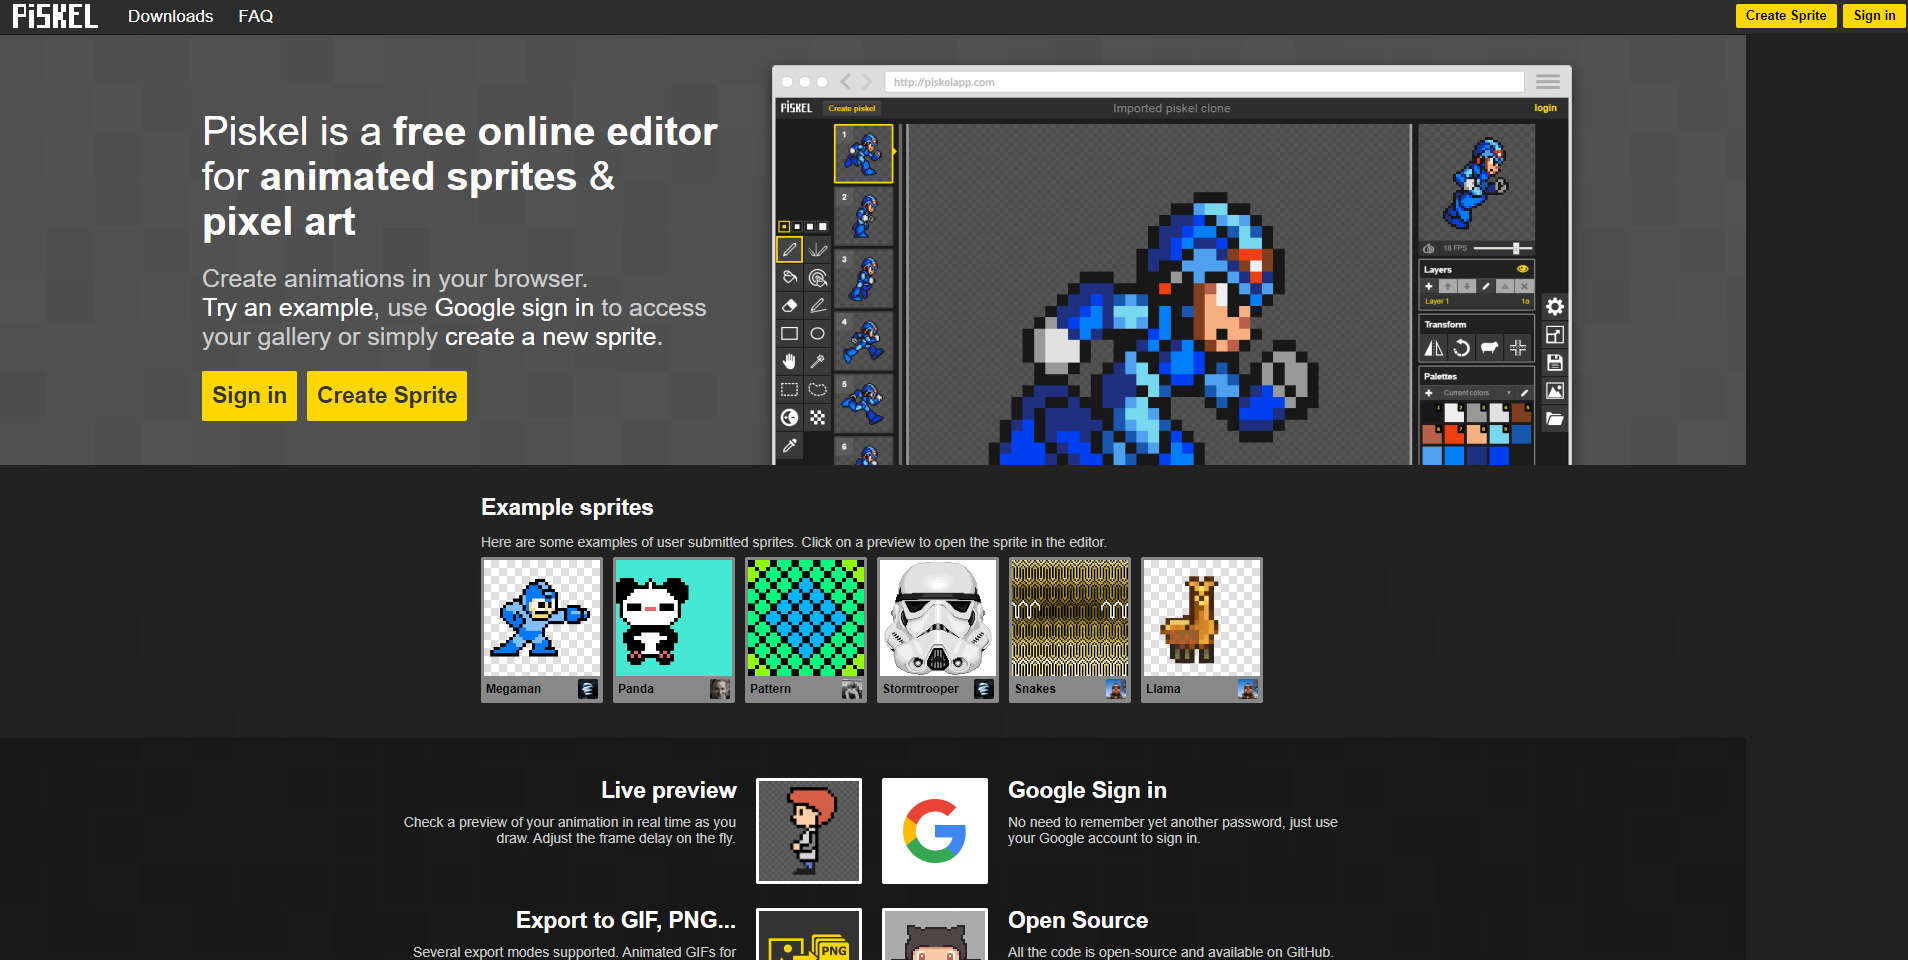Open the hamburger menu in the mock browser
The image size is (1908, 960).
click(x=1548, y=82)
